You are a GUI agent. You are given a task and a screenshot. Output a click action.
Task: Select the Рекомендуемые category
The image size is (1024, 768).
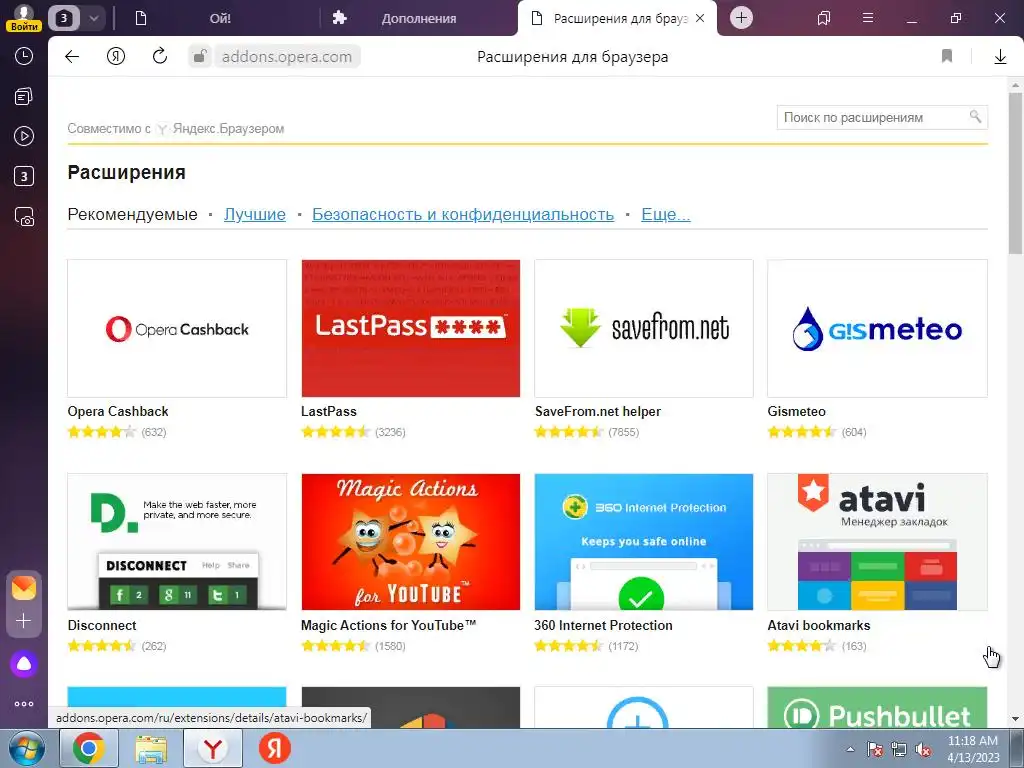coord(133,214)
